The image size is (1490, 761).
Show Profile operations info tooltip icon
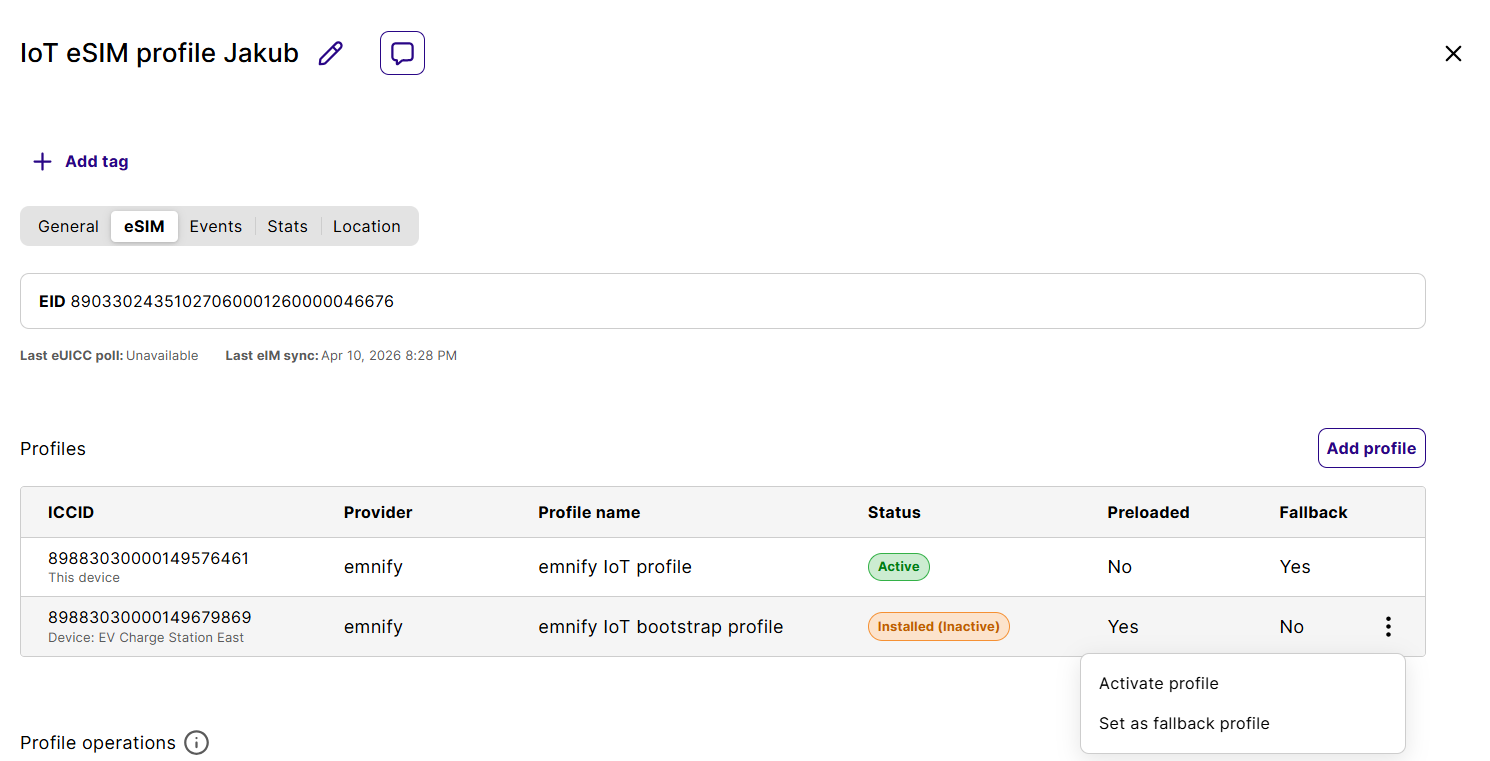[x=197, y=743]
